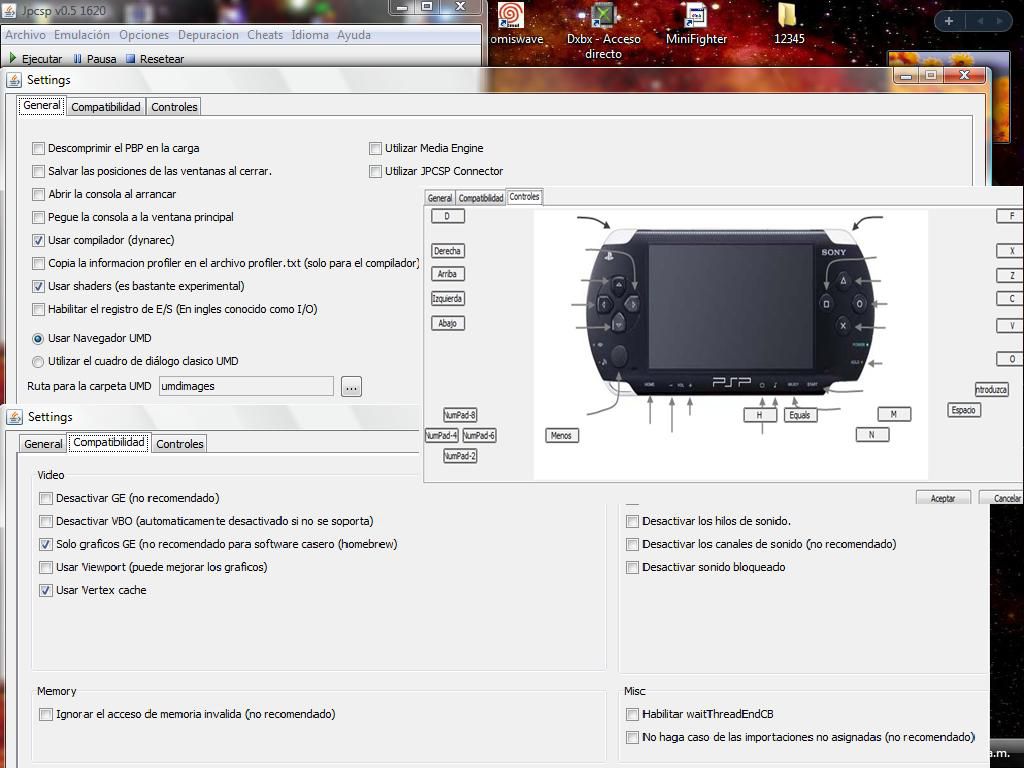
Task: Click the Aceptar button
Action: 943,498
